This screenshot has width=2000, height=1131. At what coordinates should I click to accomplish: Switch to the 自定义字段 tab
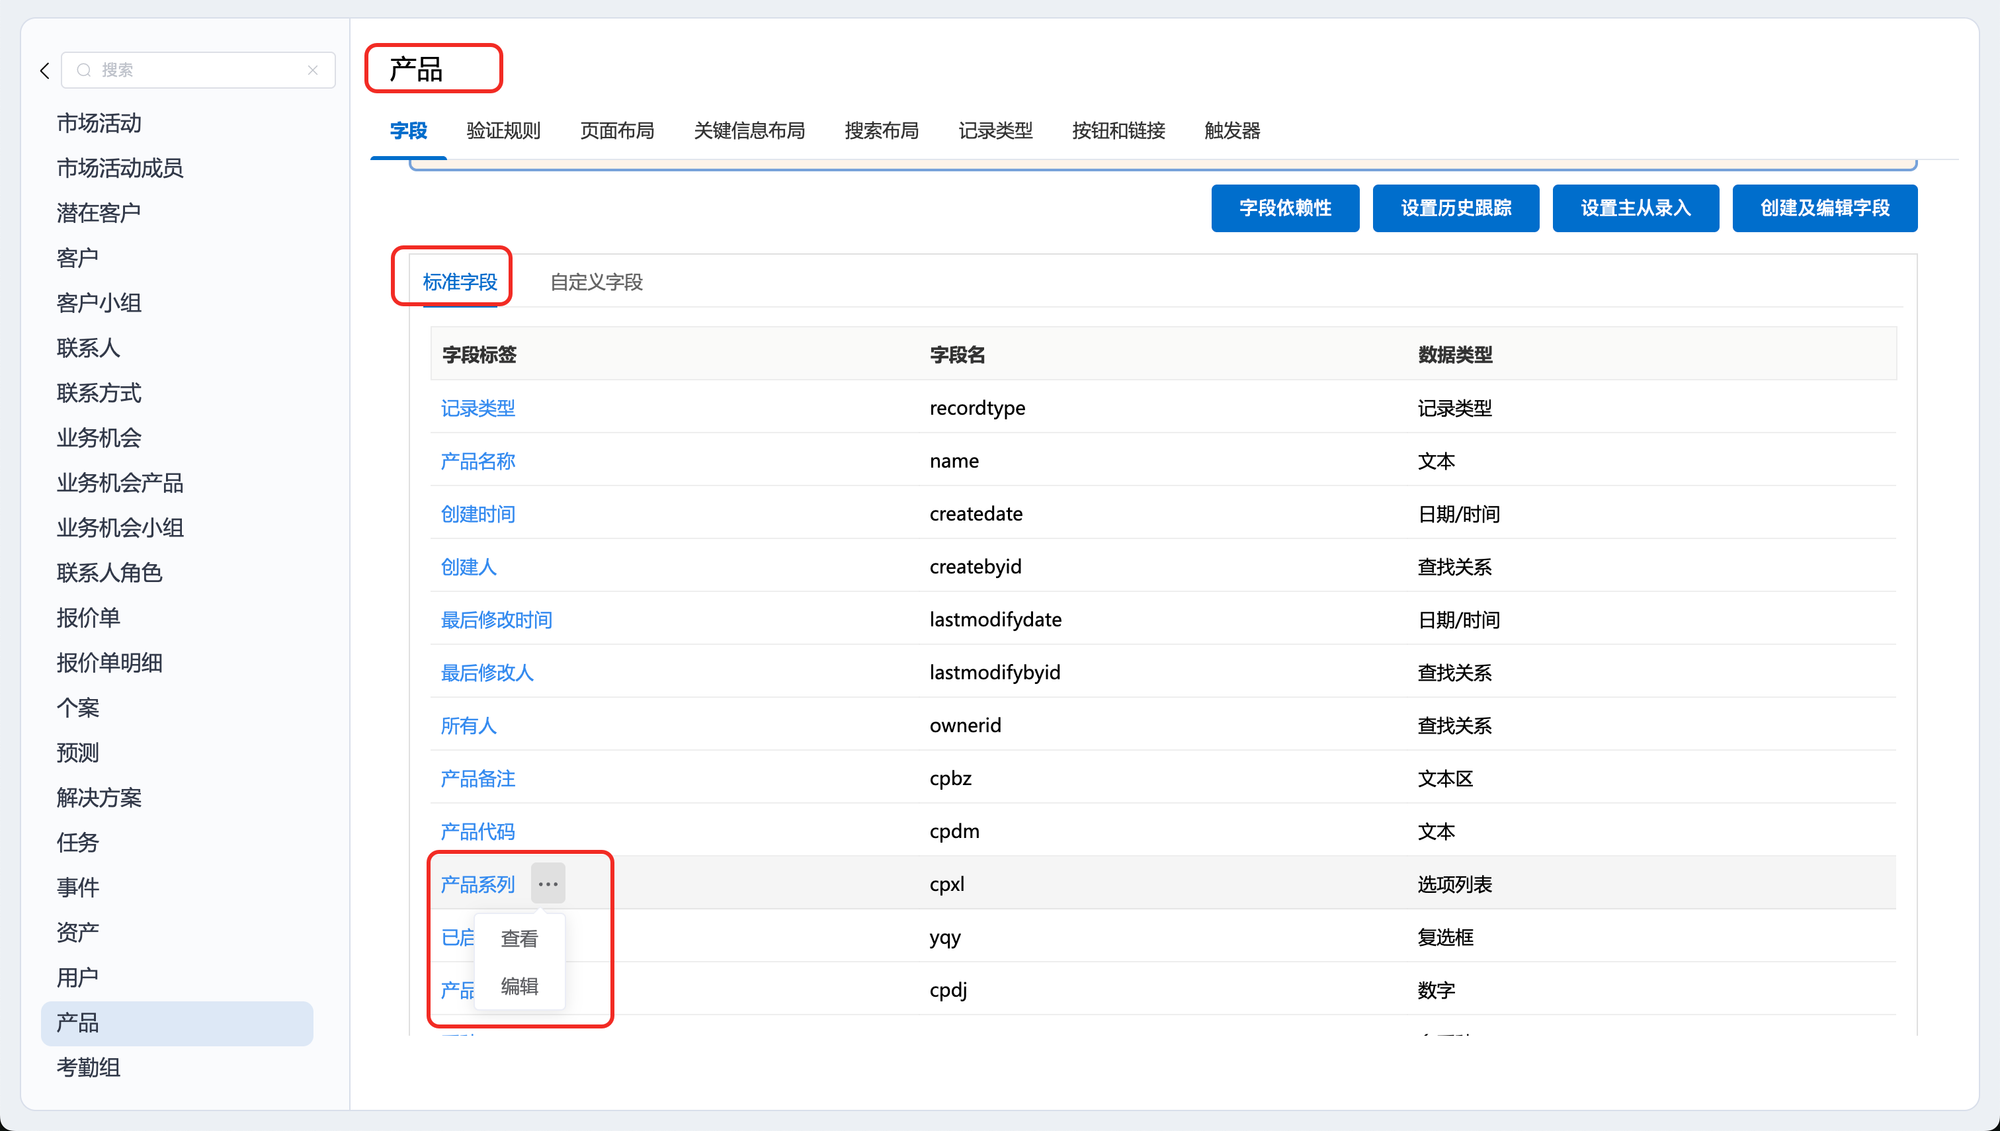[596, 282]
